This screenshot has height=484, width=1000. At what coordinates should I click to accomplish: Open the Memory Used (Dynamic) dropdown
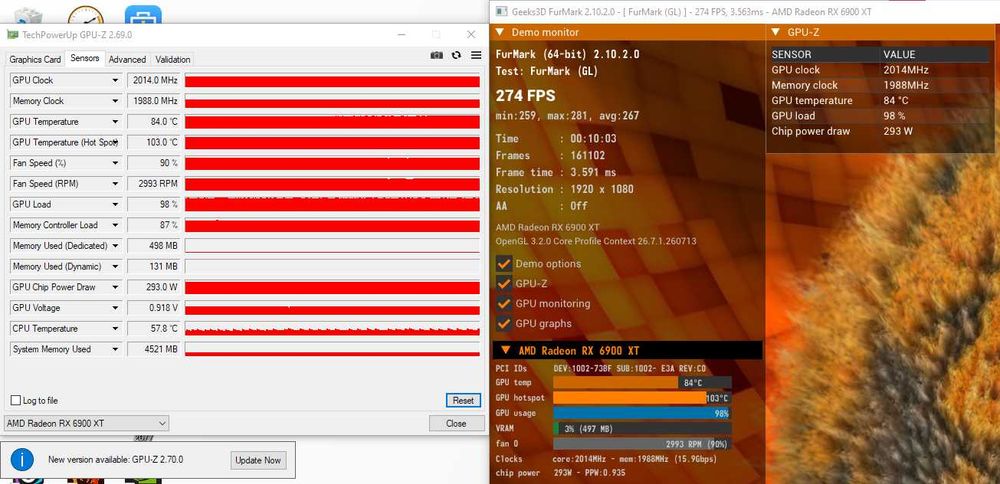point(115,267)
